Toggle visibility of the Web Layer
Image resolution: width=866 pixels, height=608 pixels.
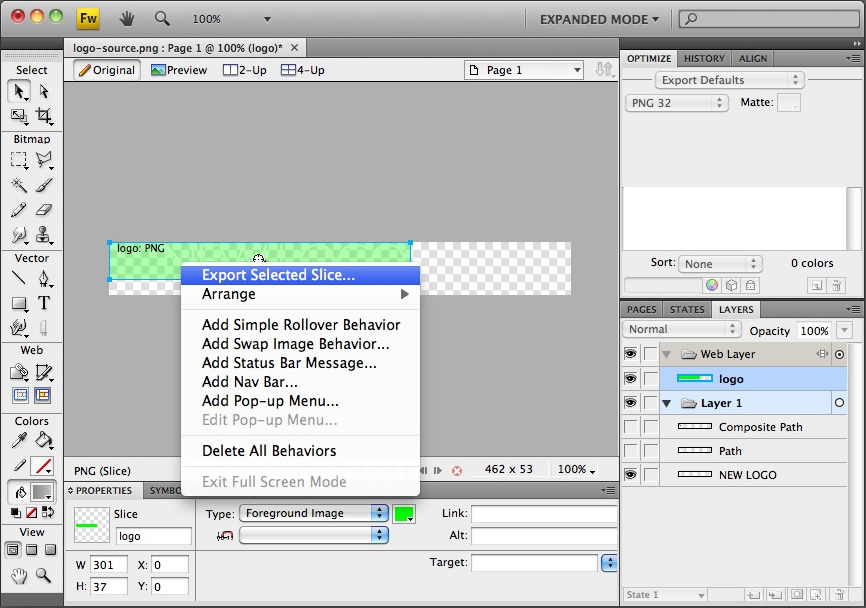[630, 354]
